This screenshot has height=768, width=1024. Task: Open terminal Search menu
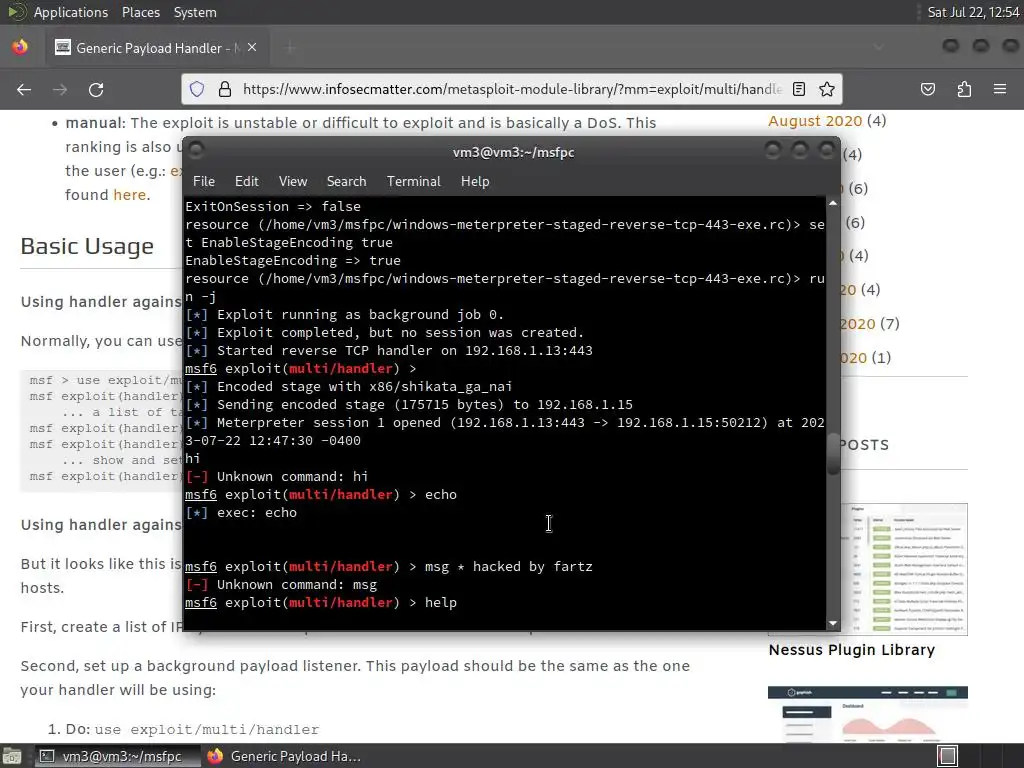pos(346,182)
